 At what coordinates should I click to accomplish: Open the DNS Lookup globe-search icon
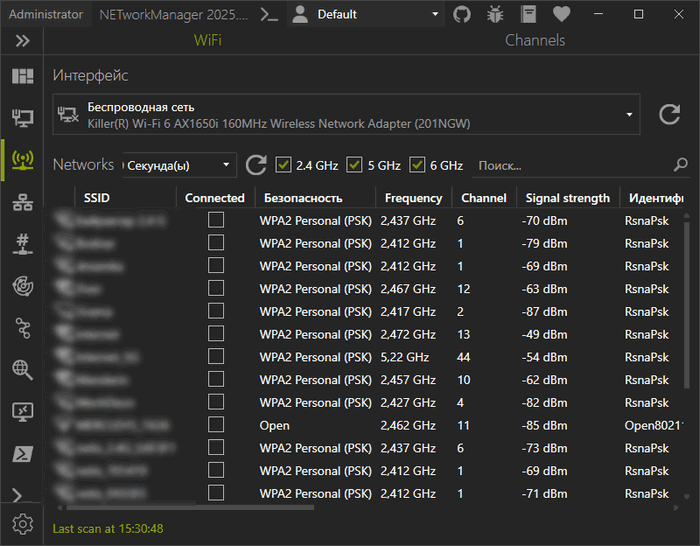(22, 369)
